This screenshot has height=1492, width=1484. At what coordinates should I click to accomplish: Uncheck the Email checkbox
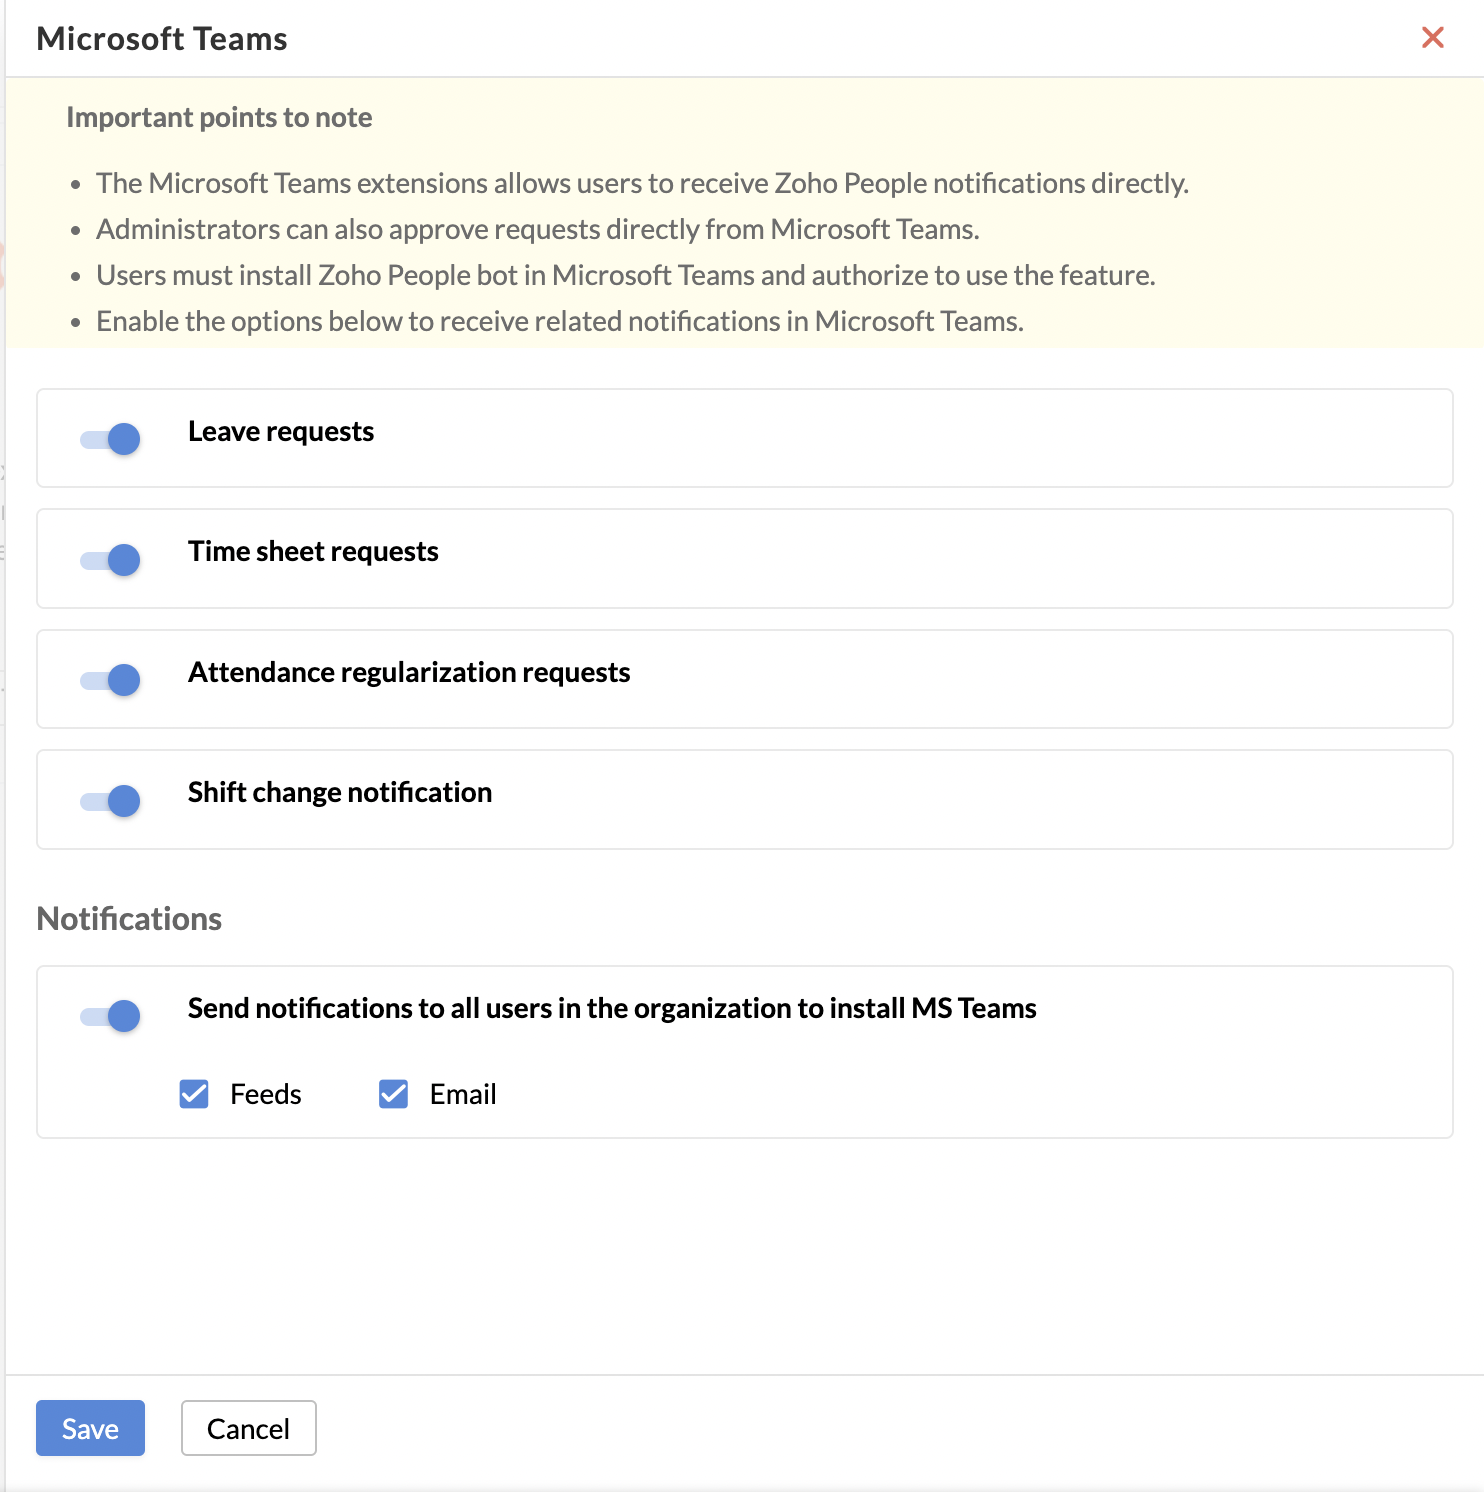click(394, 1094)
